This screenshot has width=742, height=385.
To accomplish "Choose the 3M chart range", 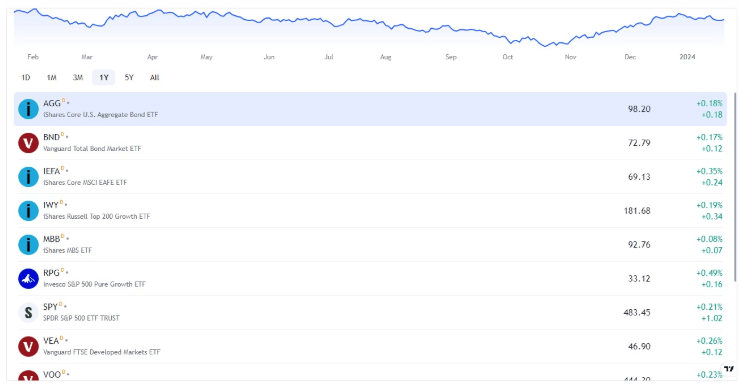I will [78, 78].
